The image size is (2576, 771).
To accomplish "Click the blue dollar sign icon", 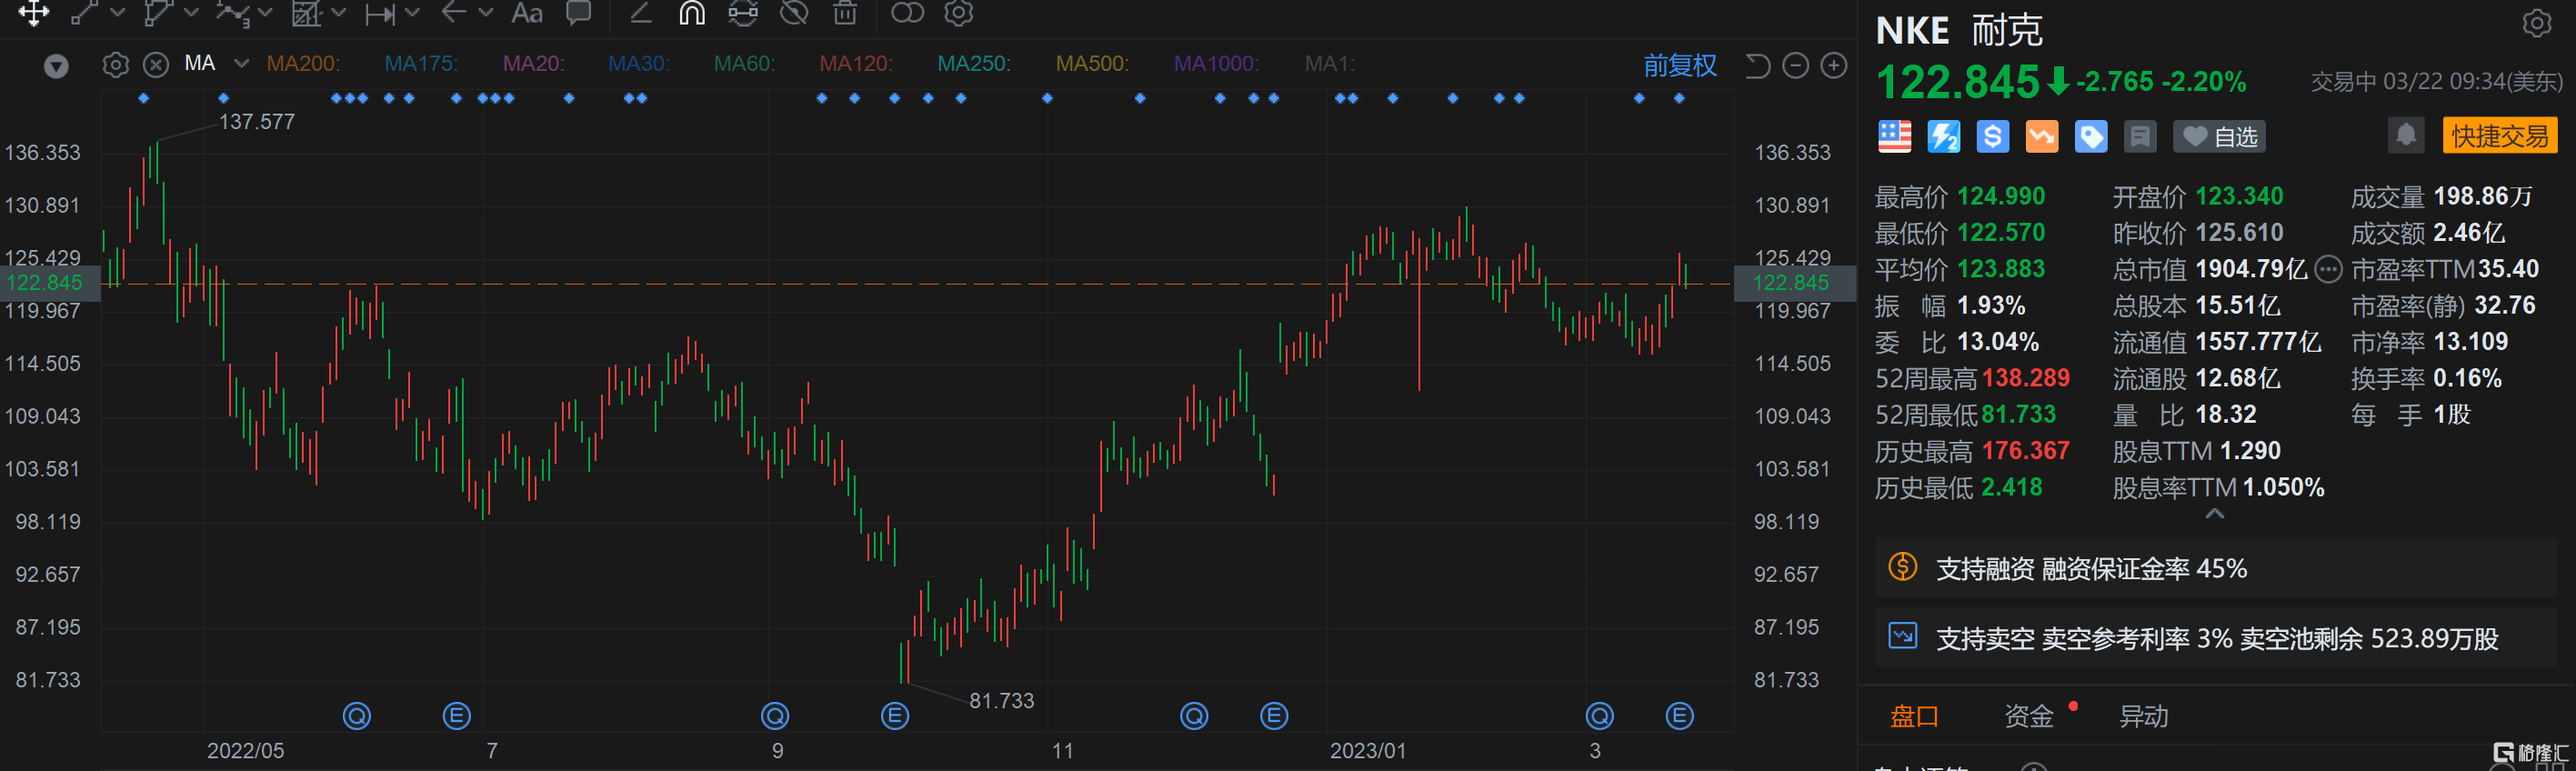I will pyautogui.click(x=1993, y=136).
